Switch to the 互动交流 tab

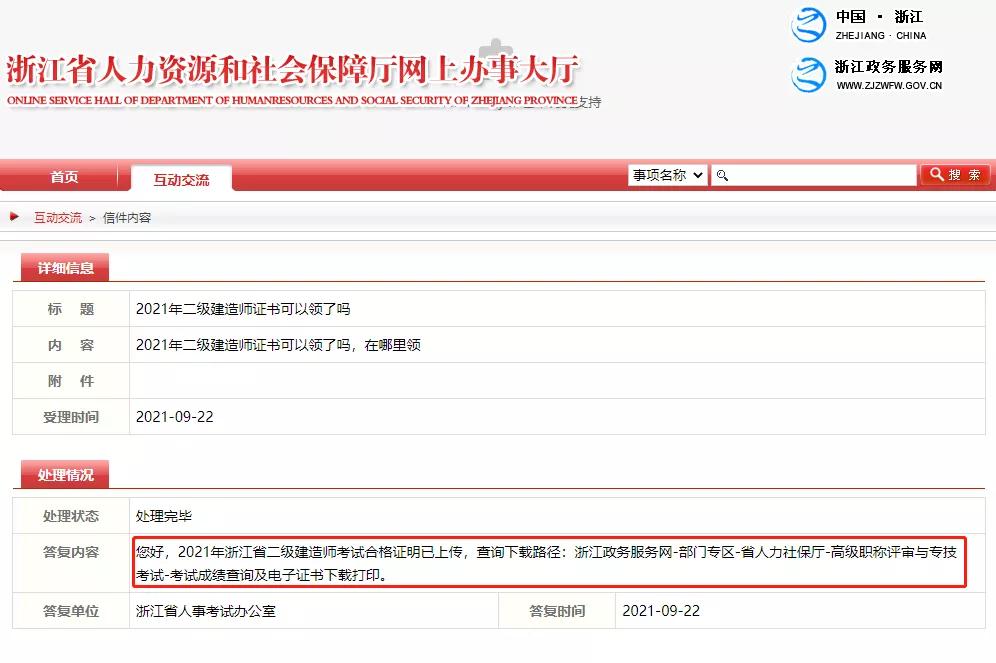click(x=181, y=180)
